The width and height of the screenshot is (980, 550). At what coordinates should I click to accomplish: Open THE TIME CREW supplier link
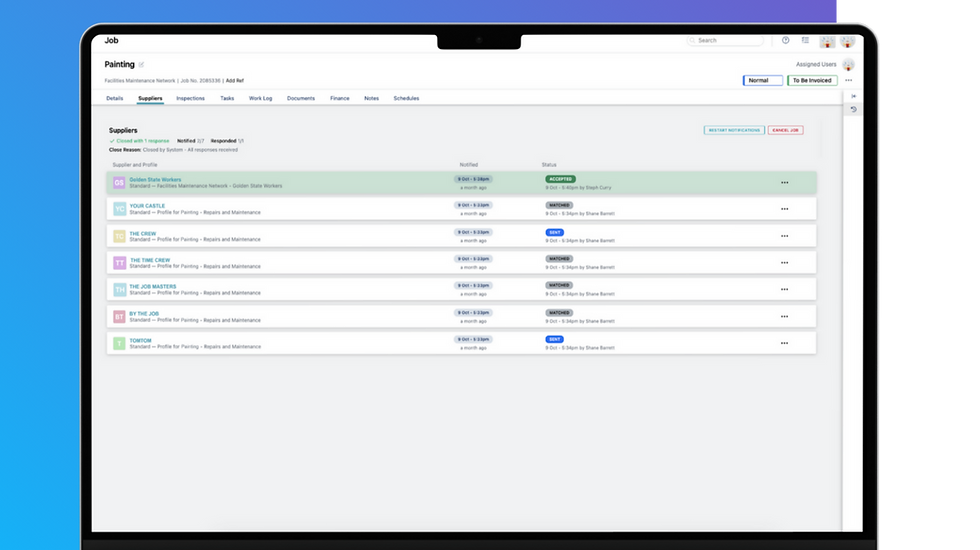click(x=149, y=260)
